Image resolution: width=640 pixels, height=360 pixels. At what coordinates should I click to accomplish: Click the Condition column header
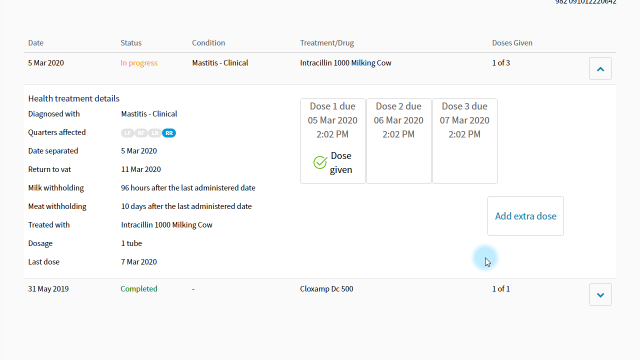tap(209, 43)
